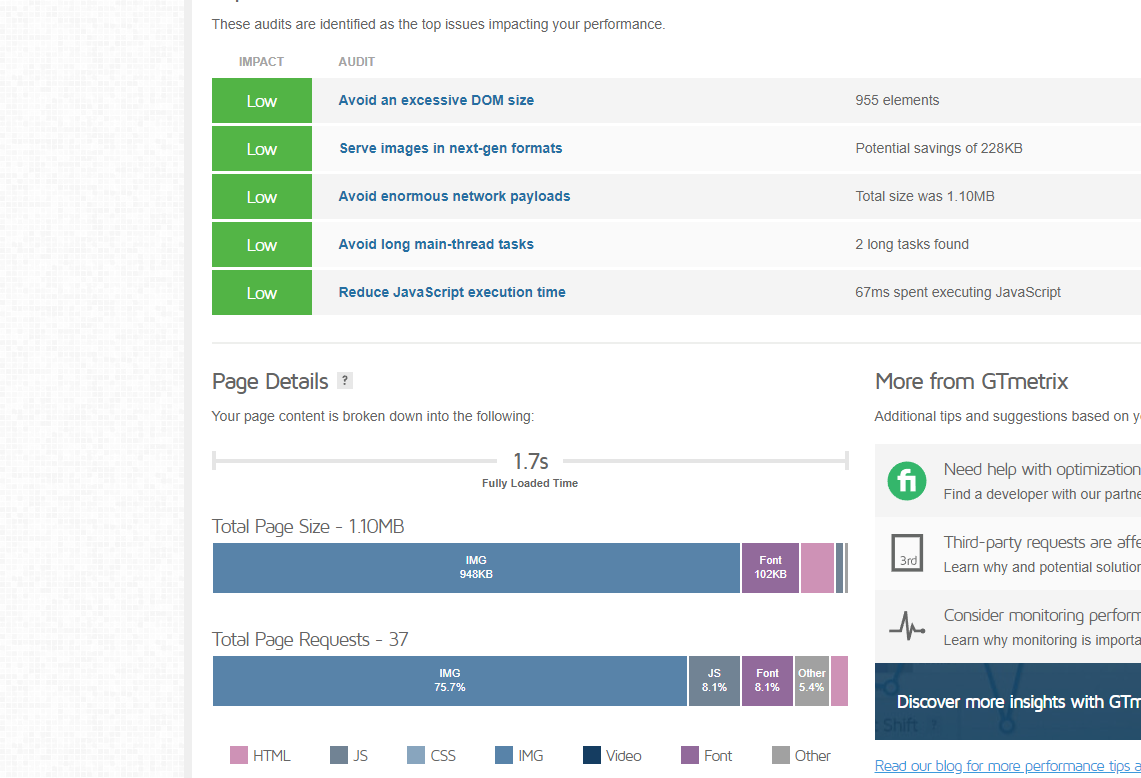Click the Low impact badge for DOM size
The height and width of the screenshot is (778, 1141).
[262, 100]
